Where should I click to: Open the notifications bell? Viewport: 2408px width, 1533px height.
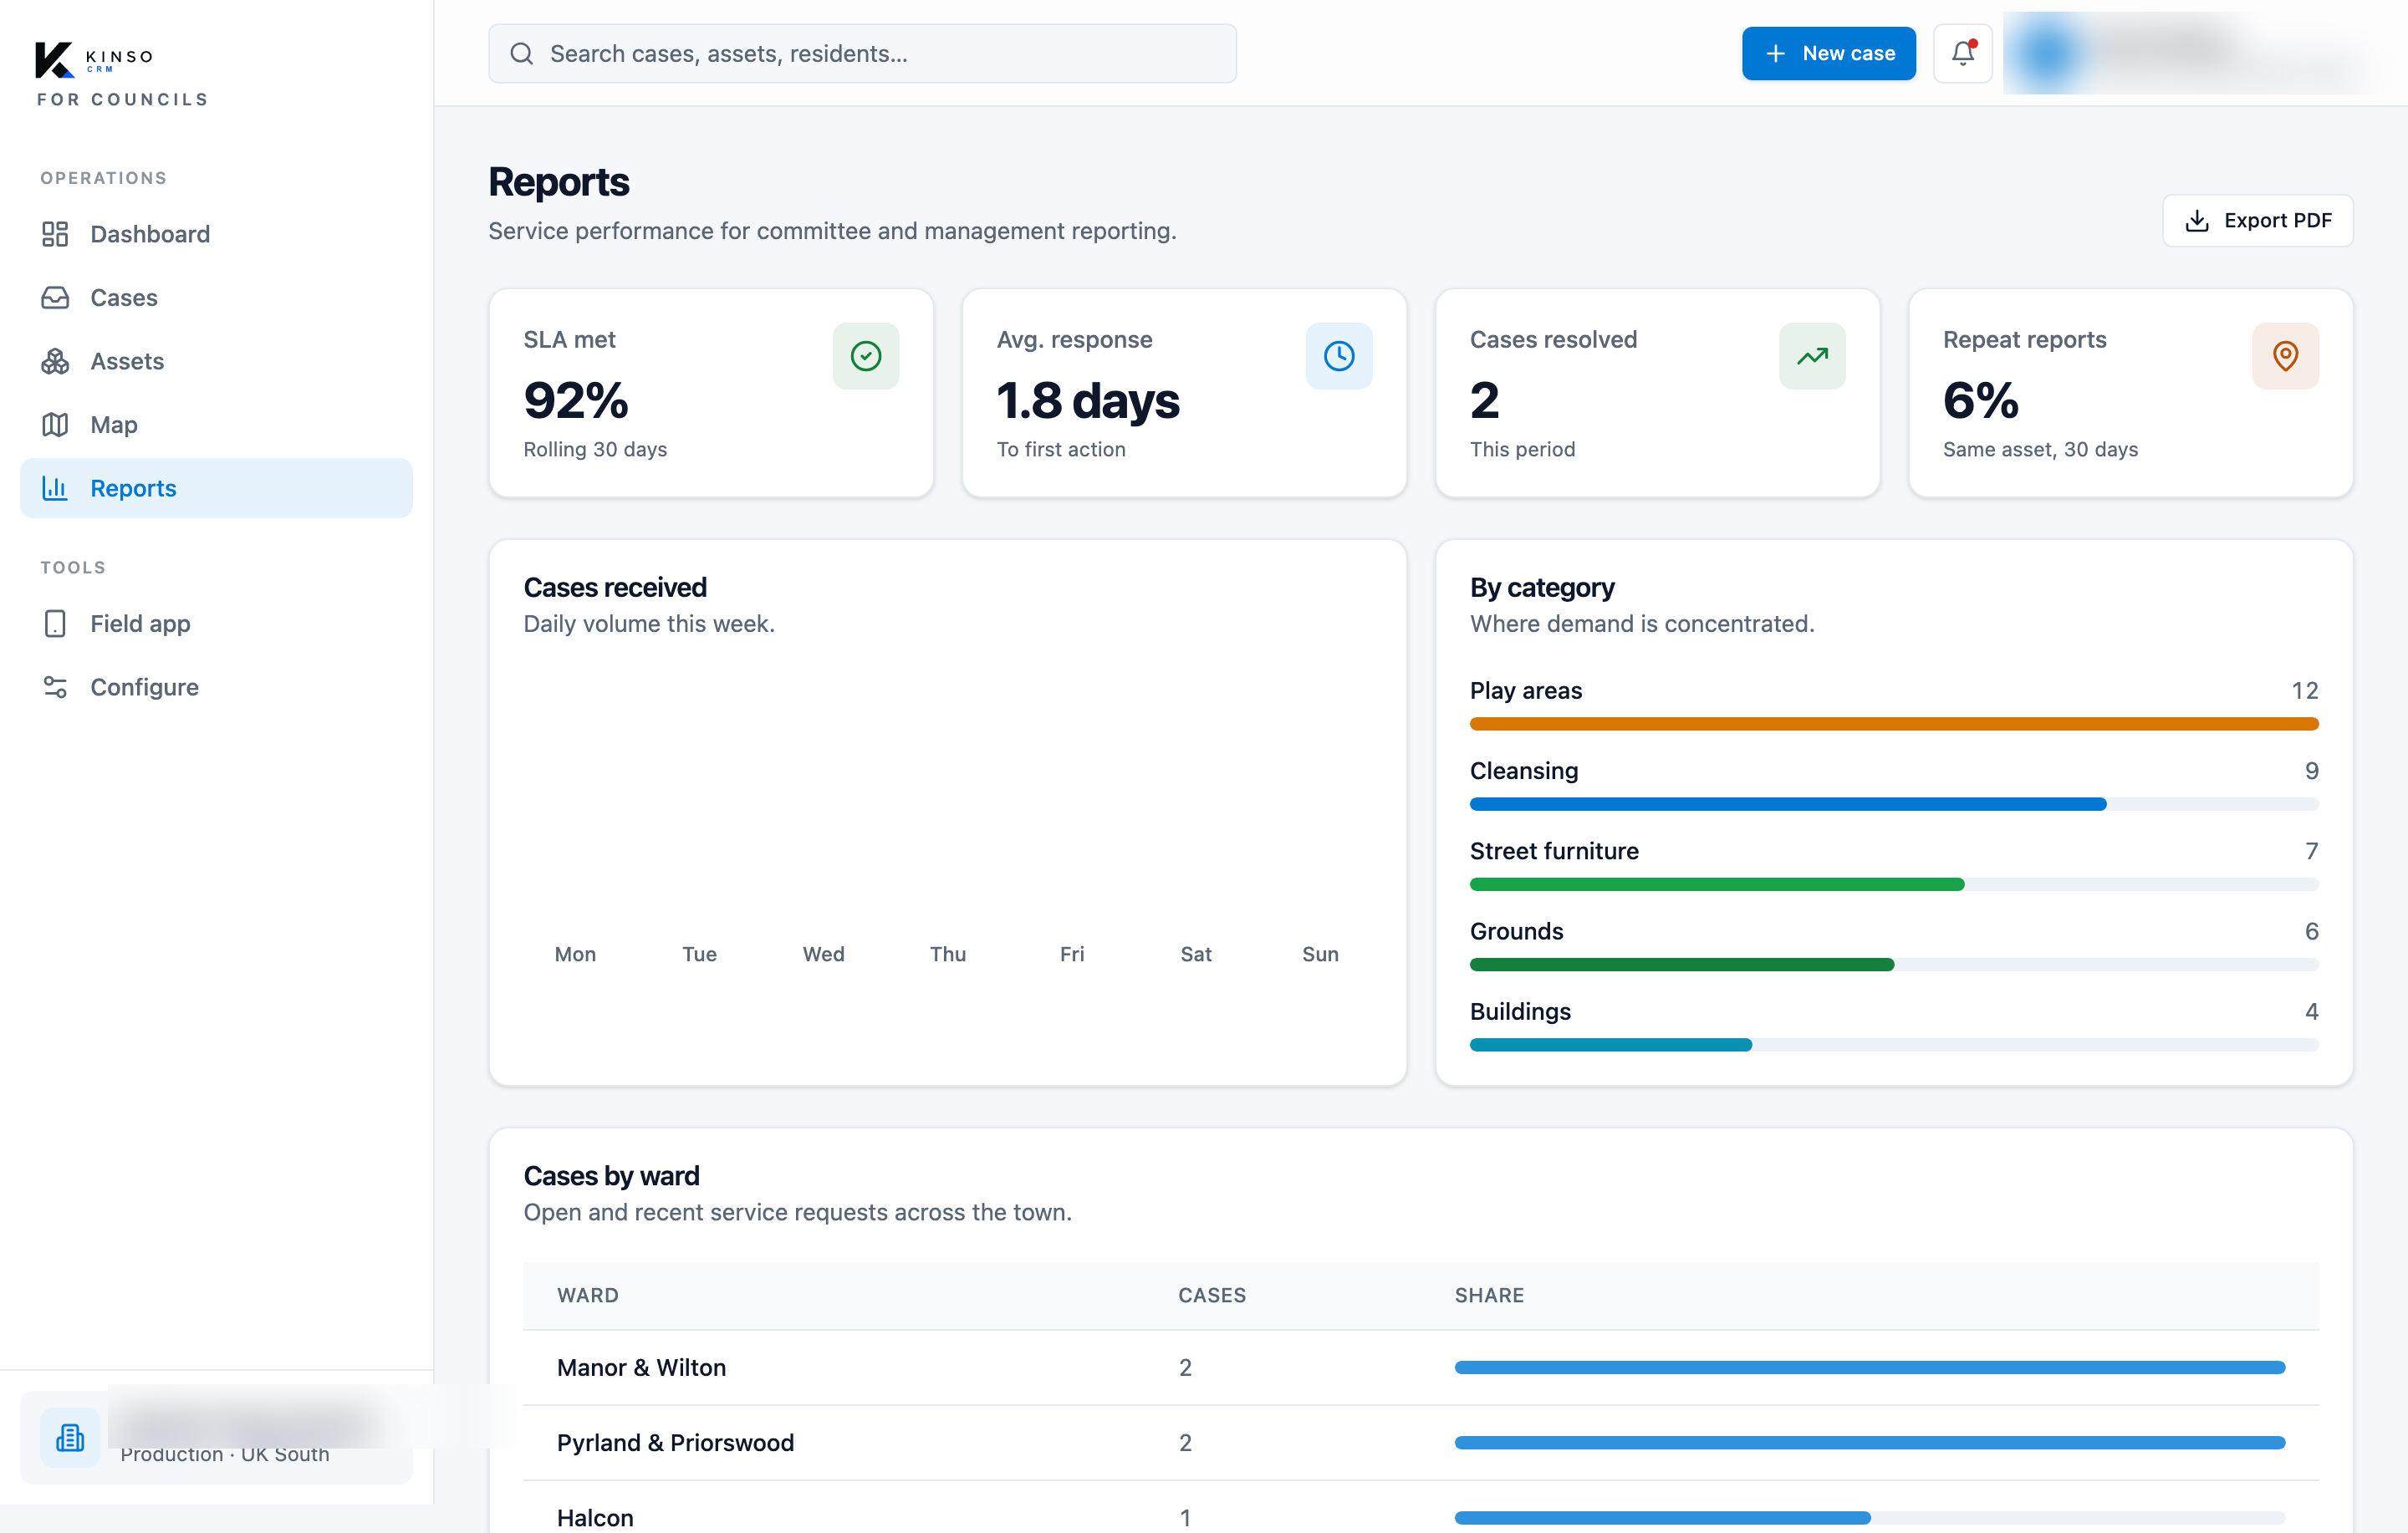(x=1962, y=53)
